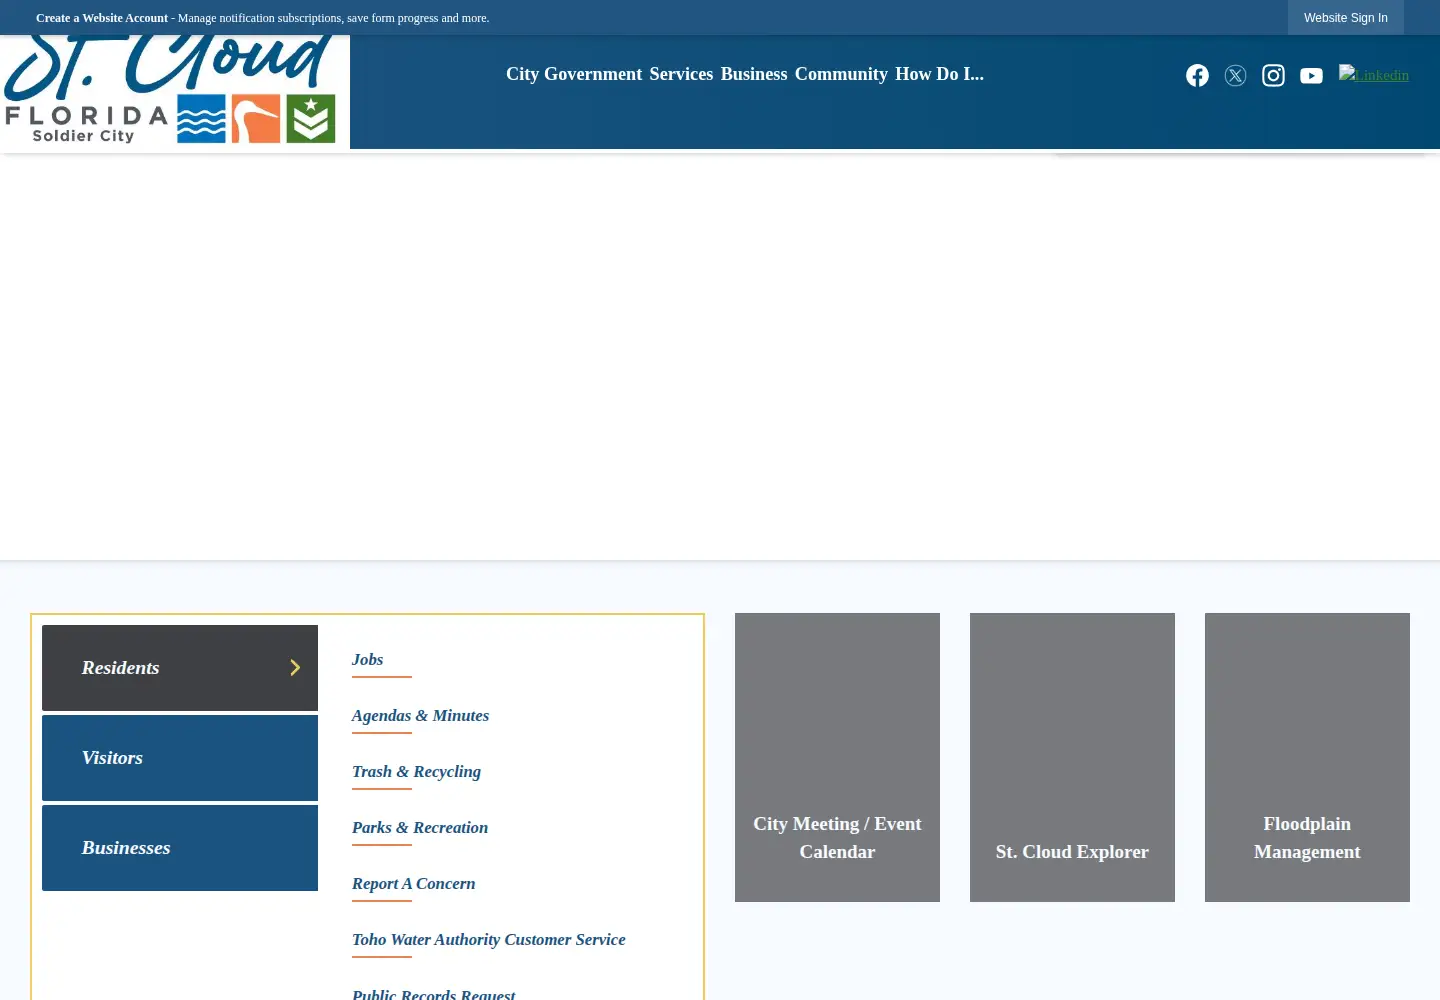Open the Public Records Request link

click(434, 994)
